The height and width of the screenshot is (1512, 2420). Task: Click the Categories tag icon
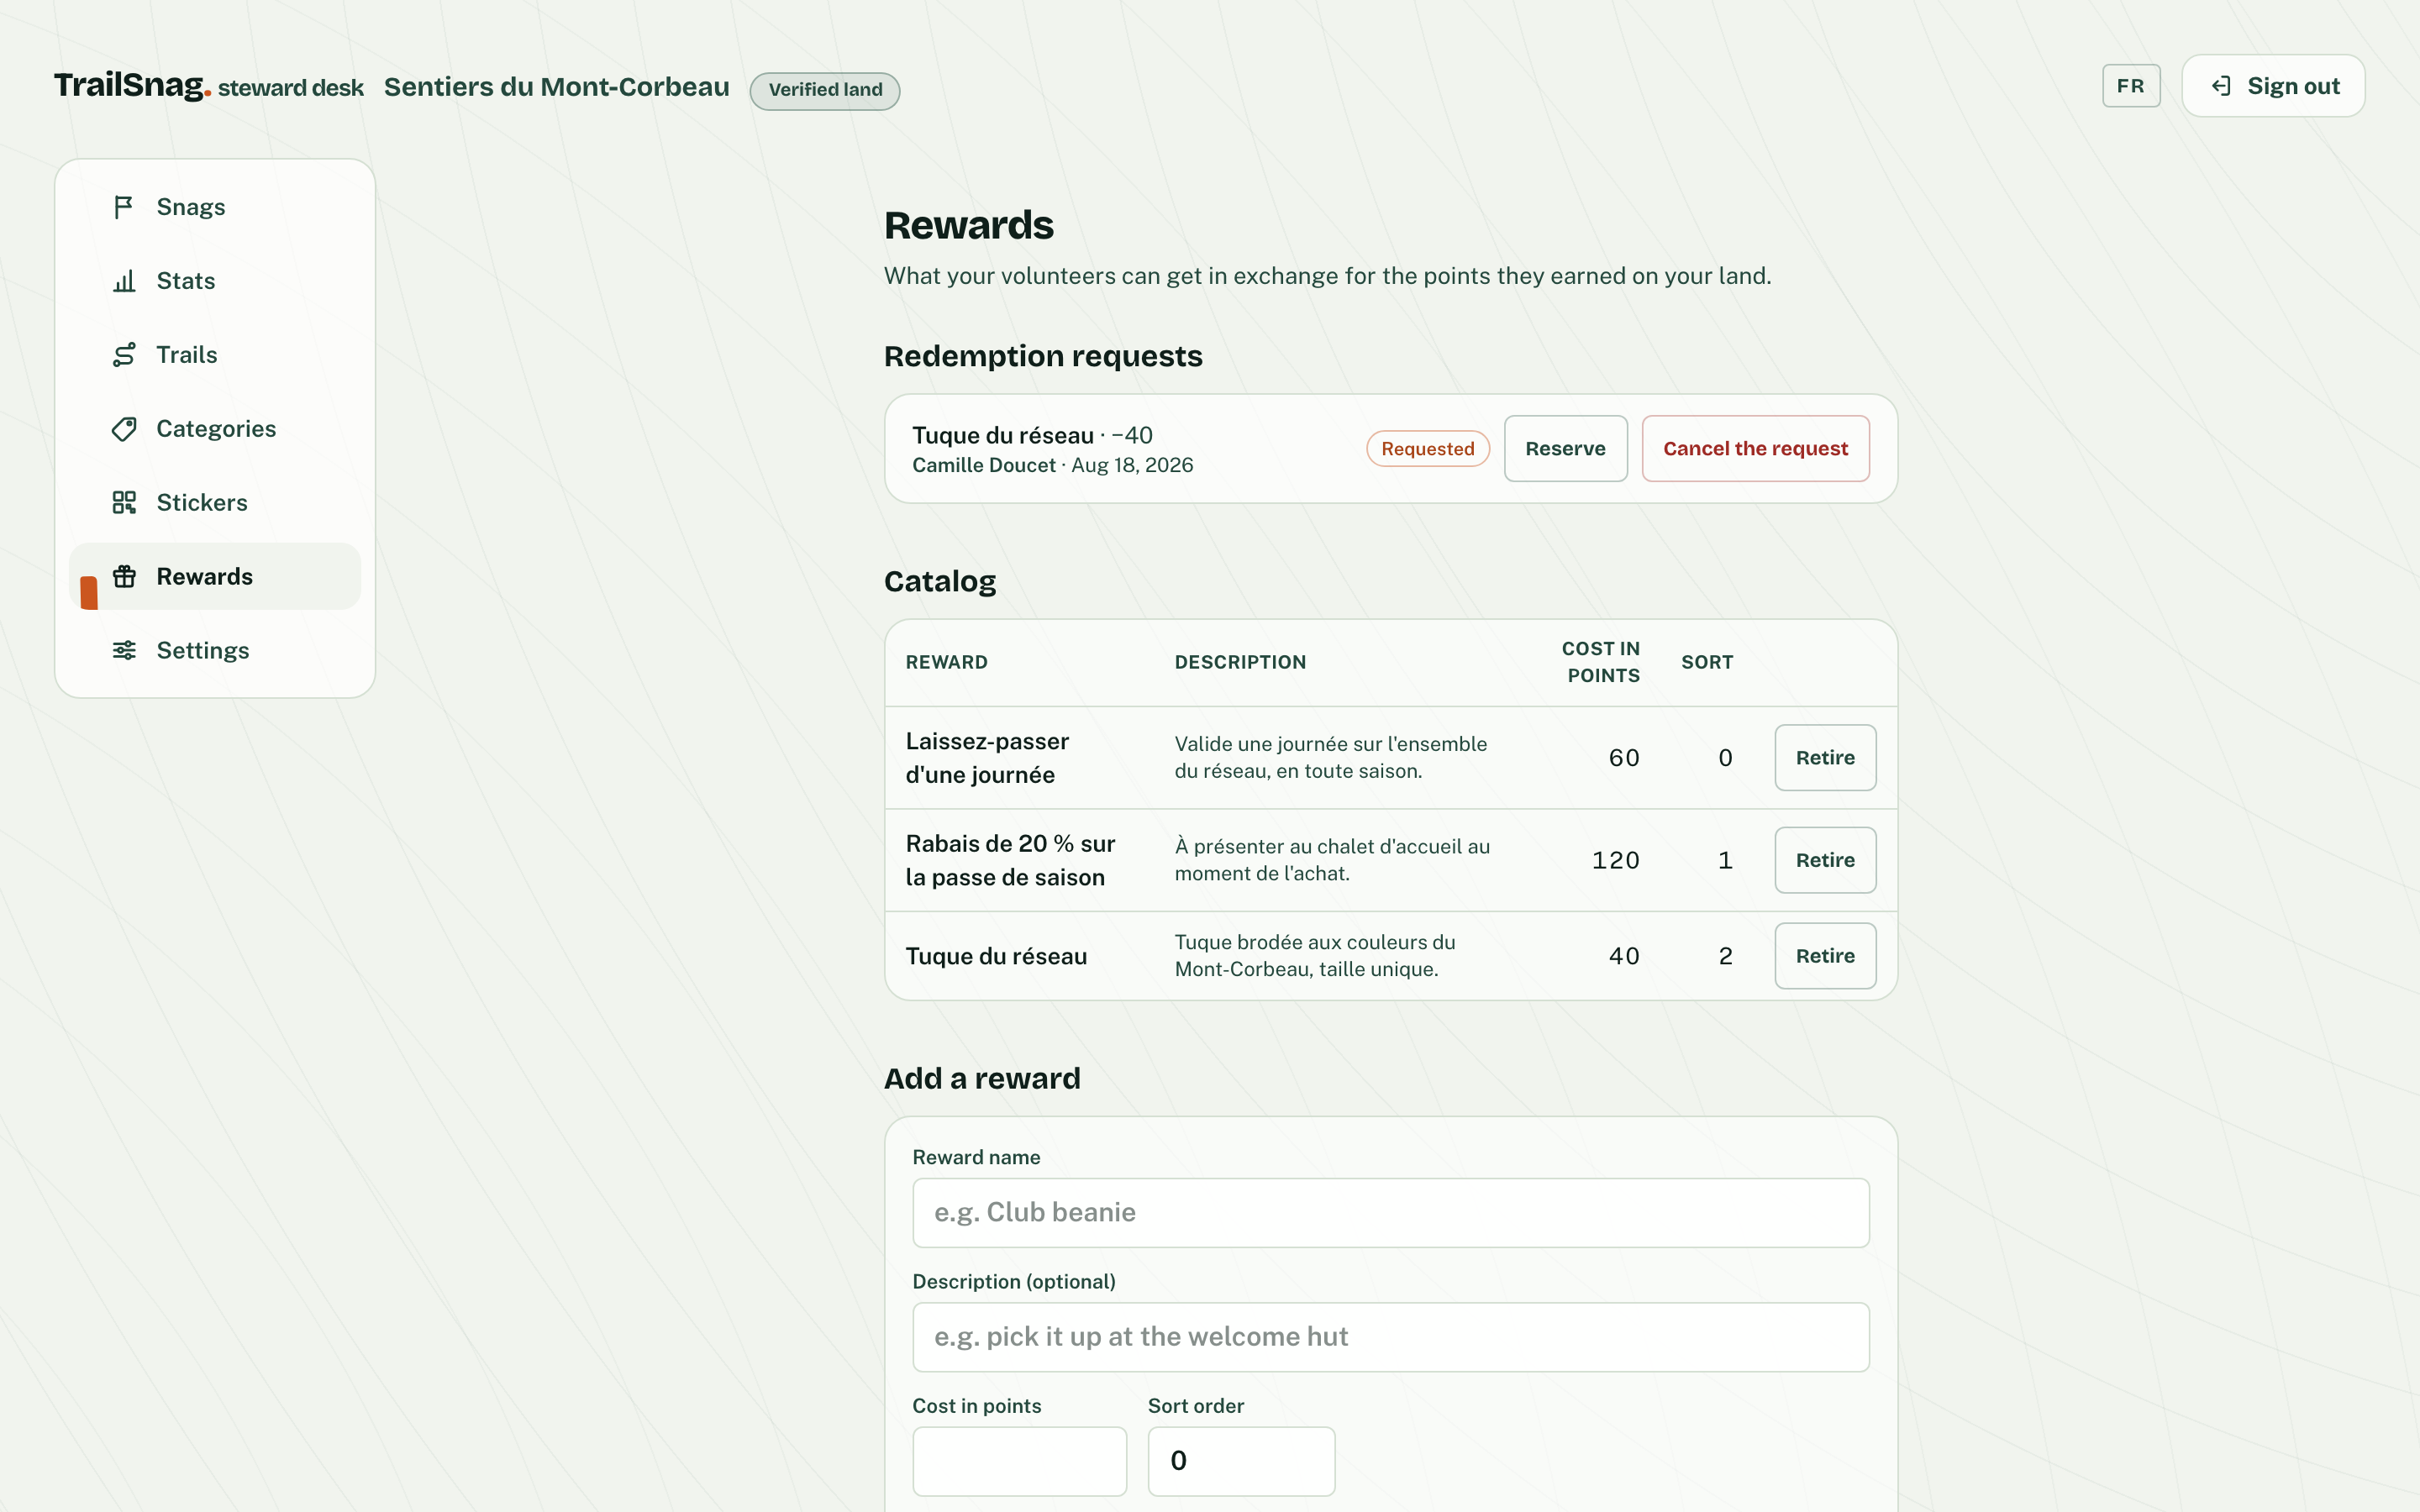[123, 429]
